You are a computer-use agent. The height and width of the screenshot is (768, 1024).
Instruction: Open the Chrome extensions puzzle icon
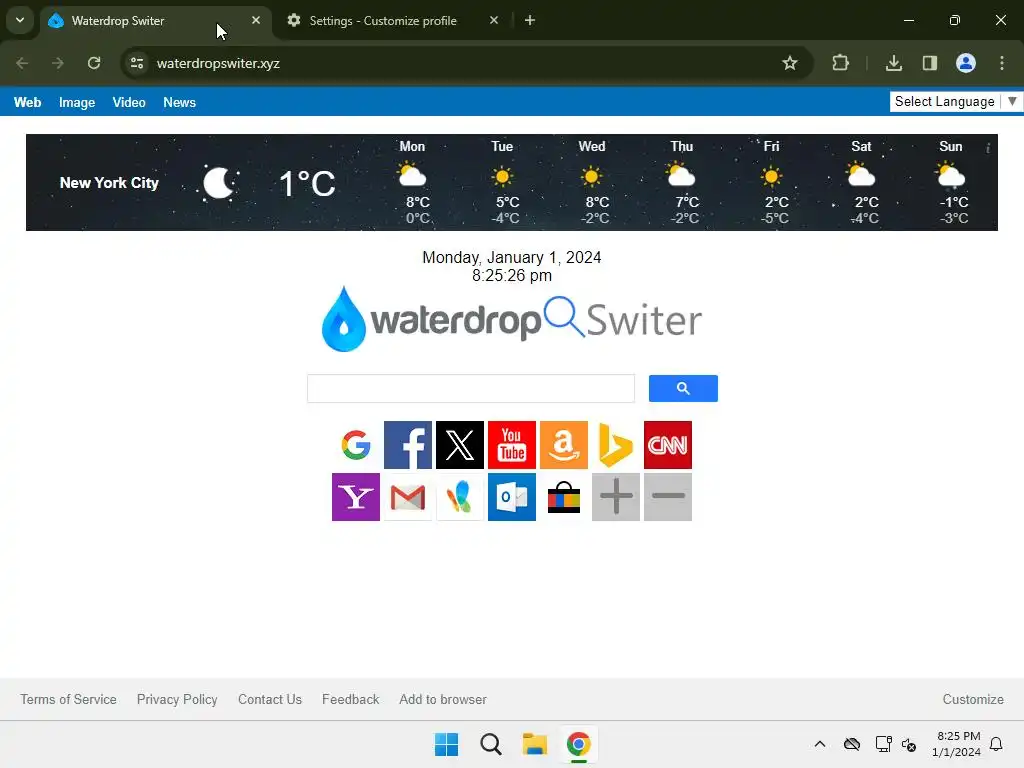coord(840,63)
